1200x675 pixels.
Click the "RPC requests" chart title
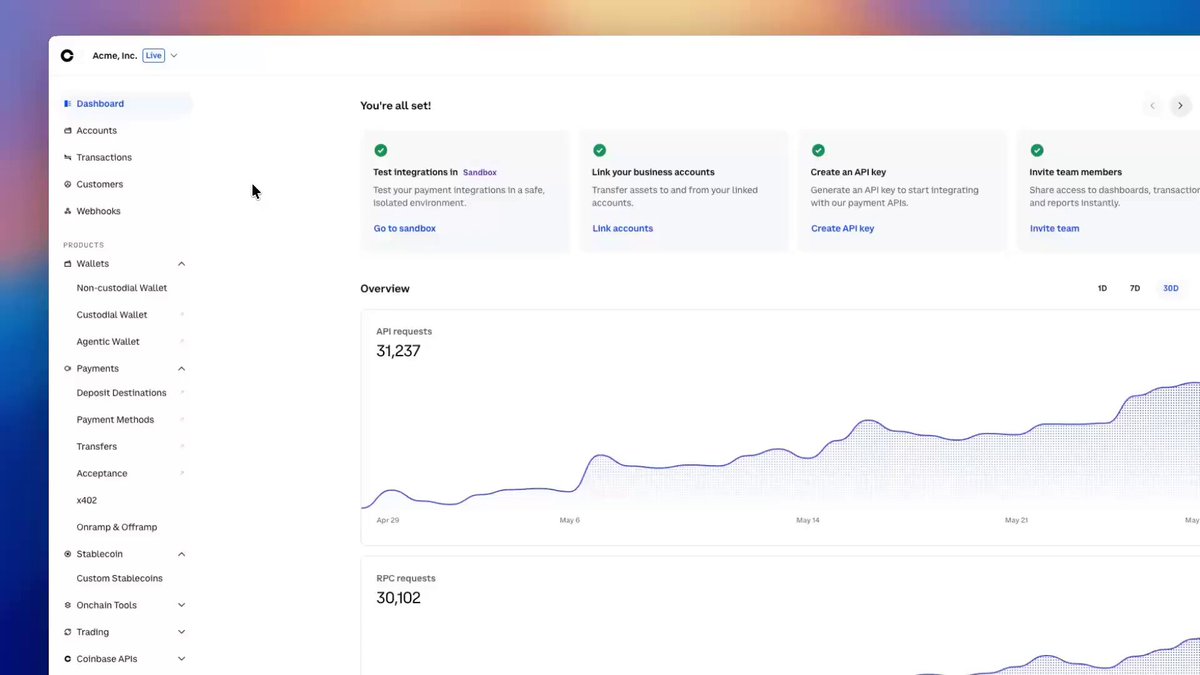[x=406, y=579]
